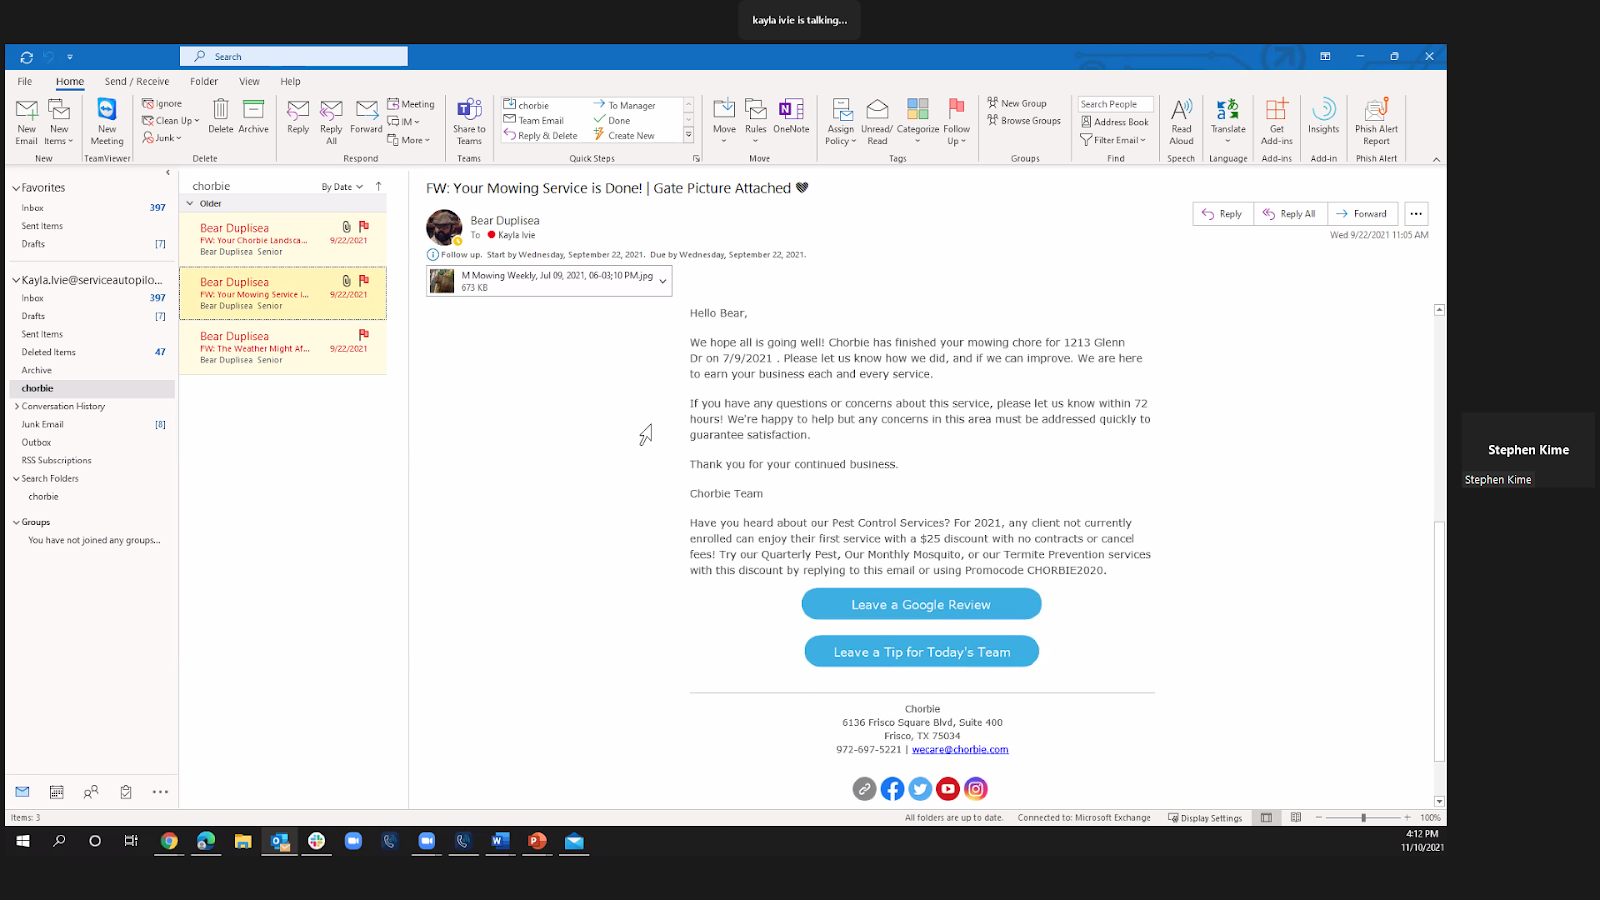Click the Share to Teams icon
This screenshot has height=900, width=1600.
pyautogui.click(x=469, y=109)
